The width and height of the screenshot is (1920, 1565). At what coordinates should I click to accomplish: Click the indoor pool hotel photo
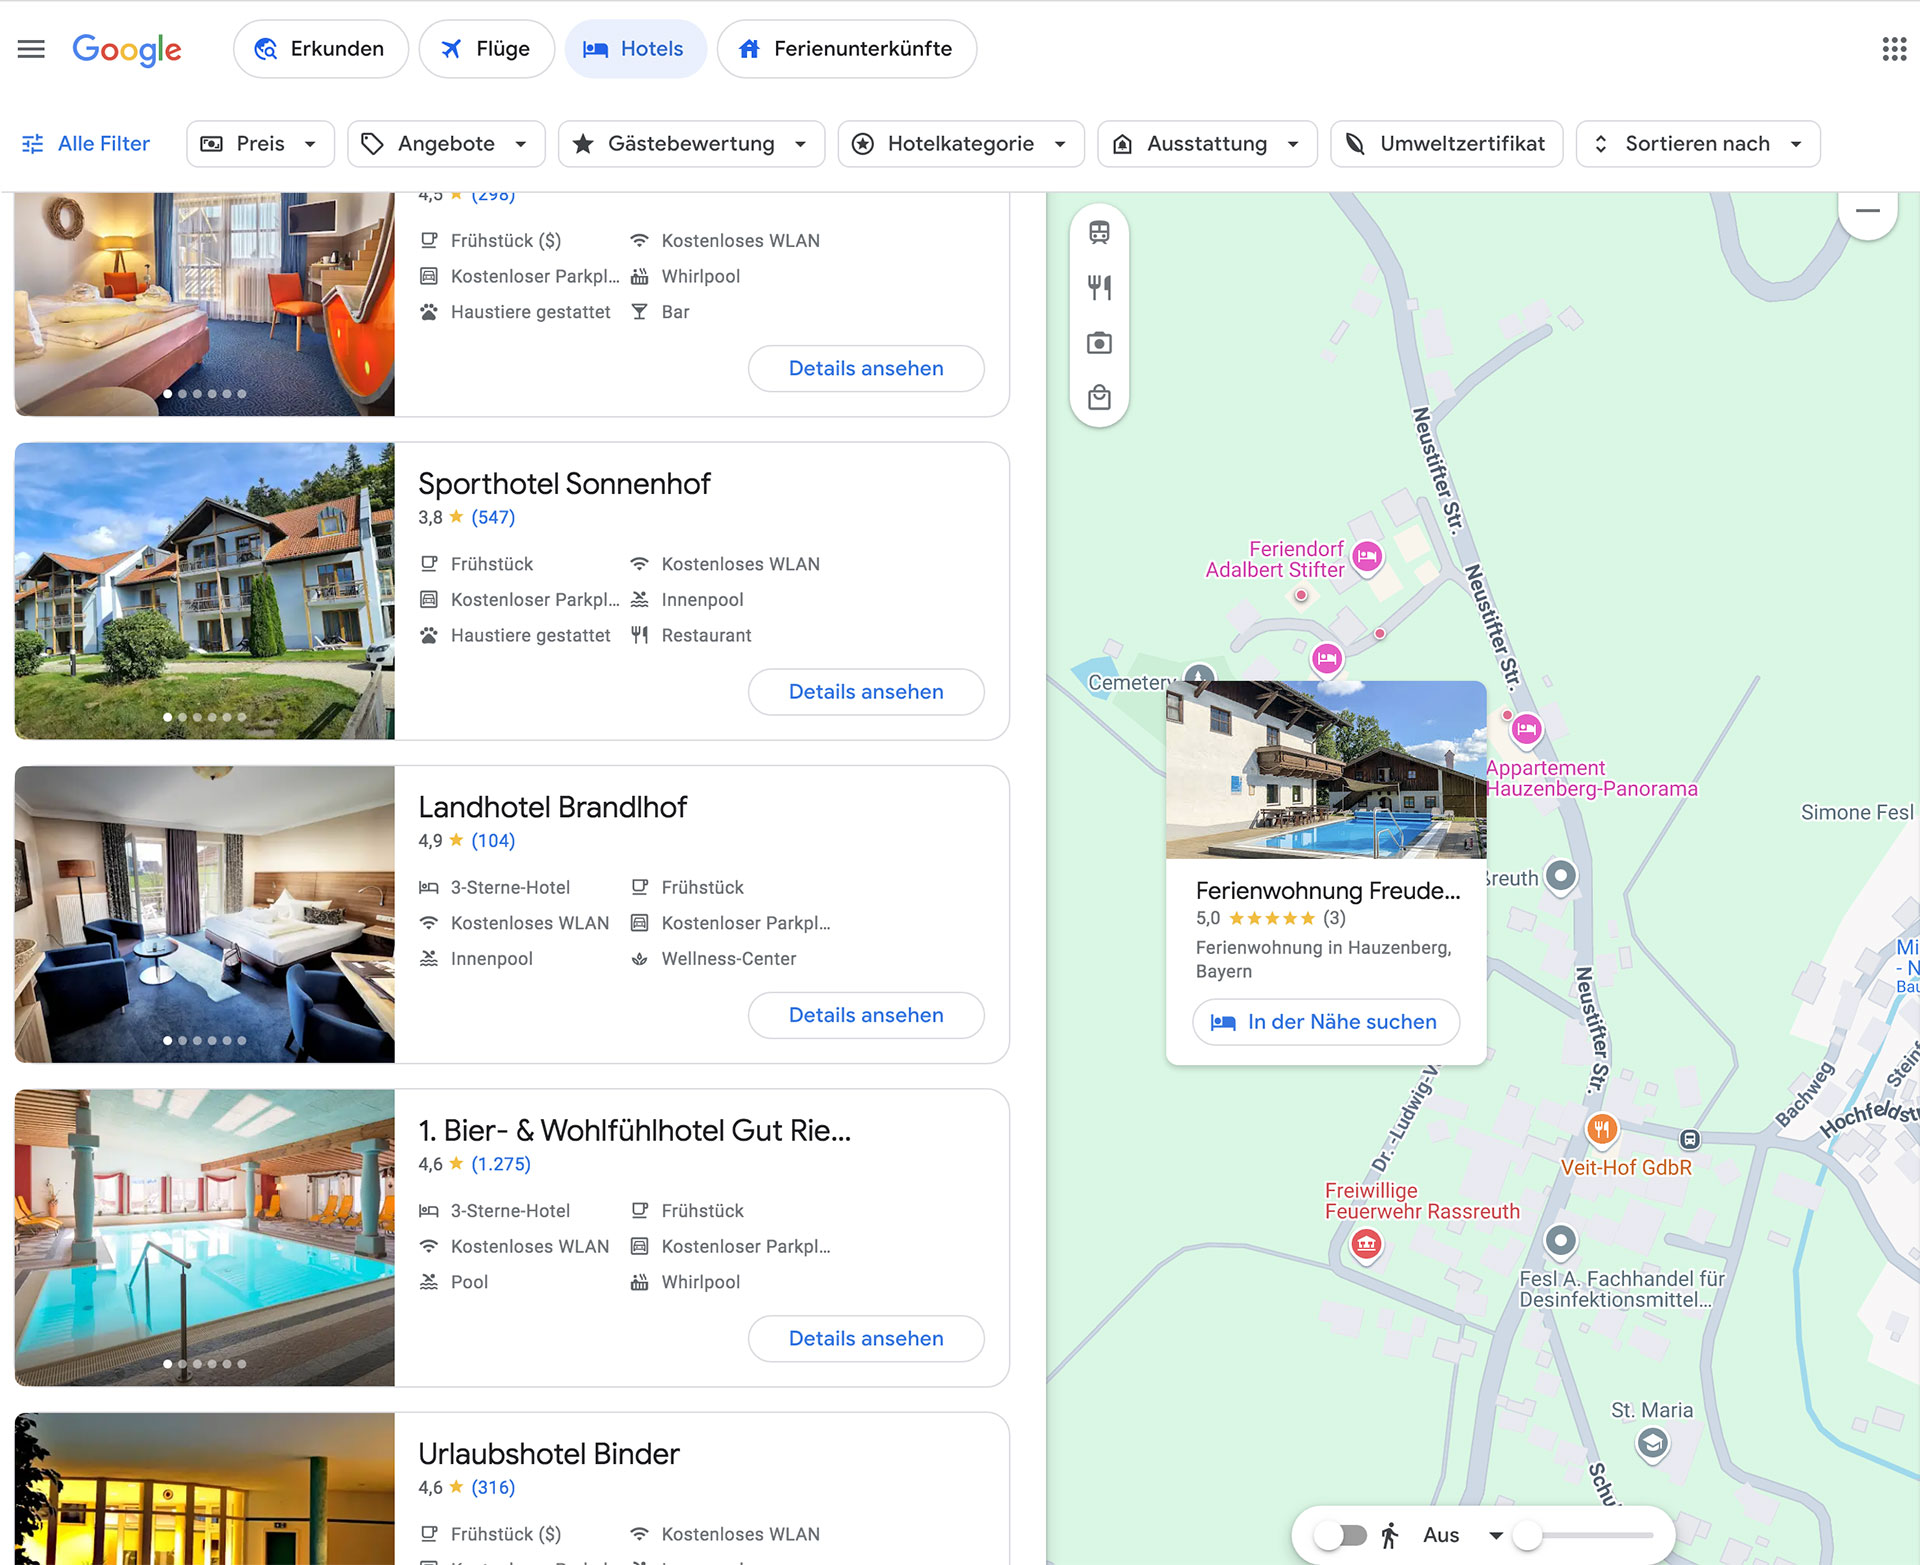[x=205, y=1238]
